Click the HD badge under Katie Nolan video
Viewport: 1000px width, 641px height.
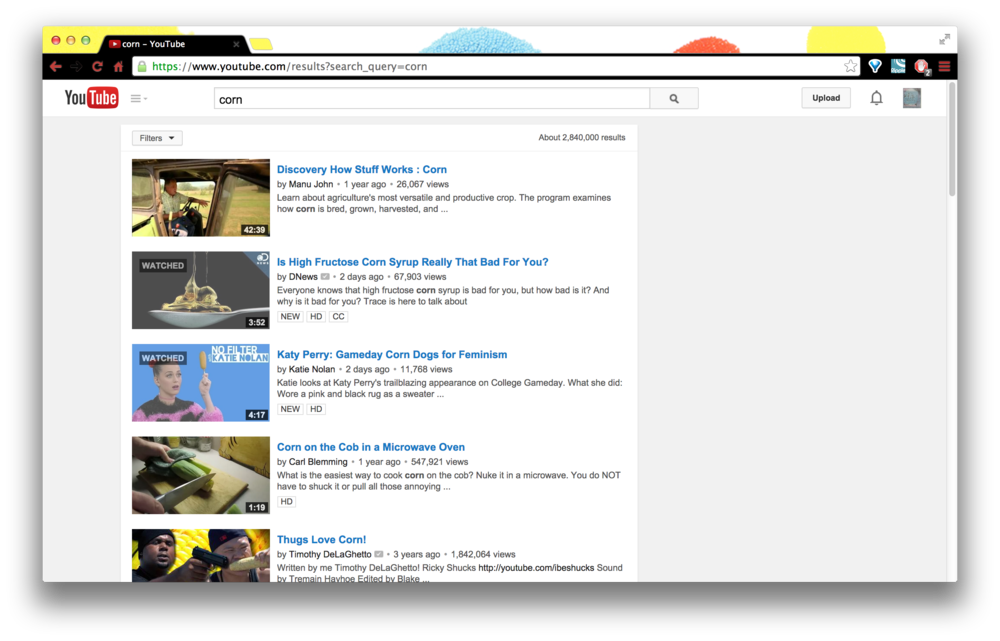316,409
